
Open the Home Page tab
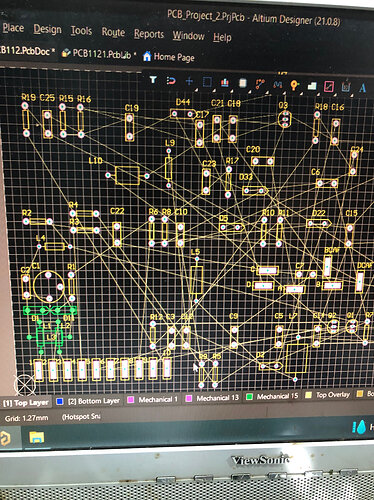[169, 57]
